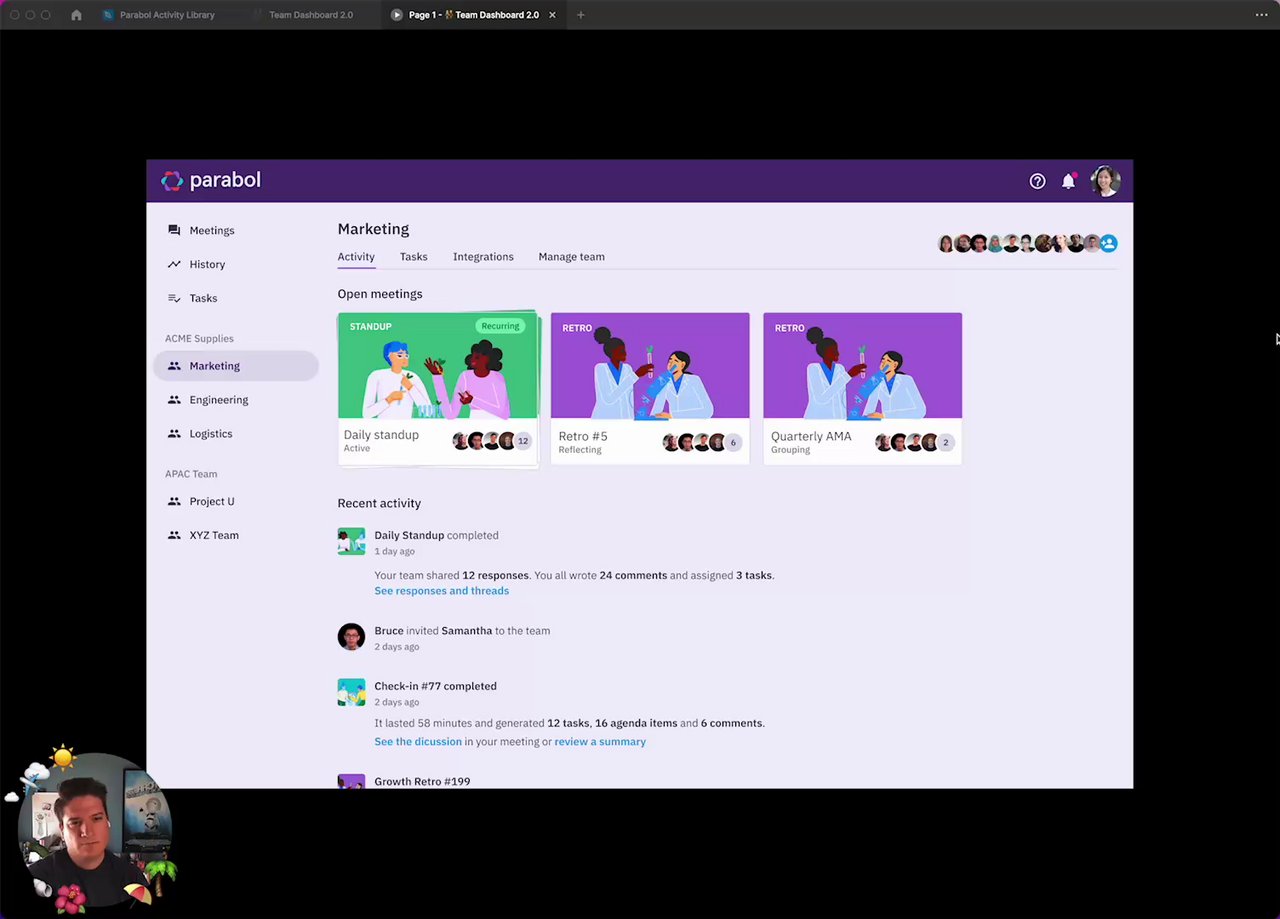Image resolution: width=1280 pixels, height=919 pixels.
Task: Select Project U in the sidebar
Action: [x=212, y=501]
